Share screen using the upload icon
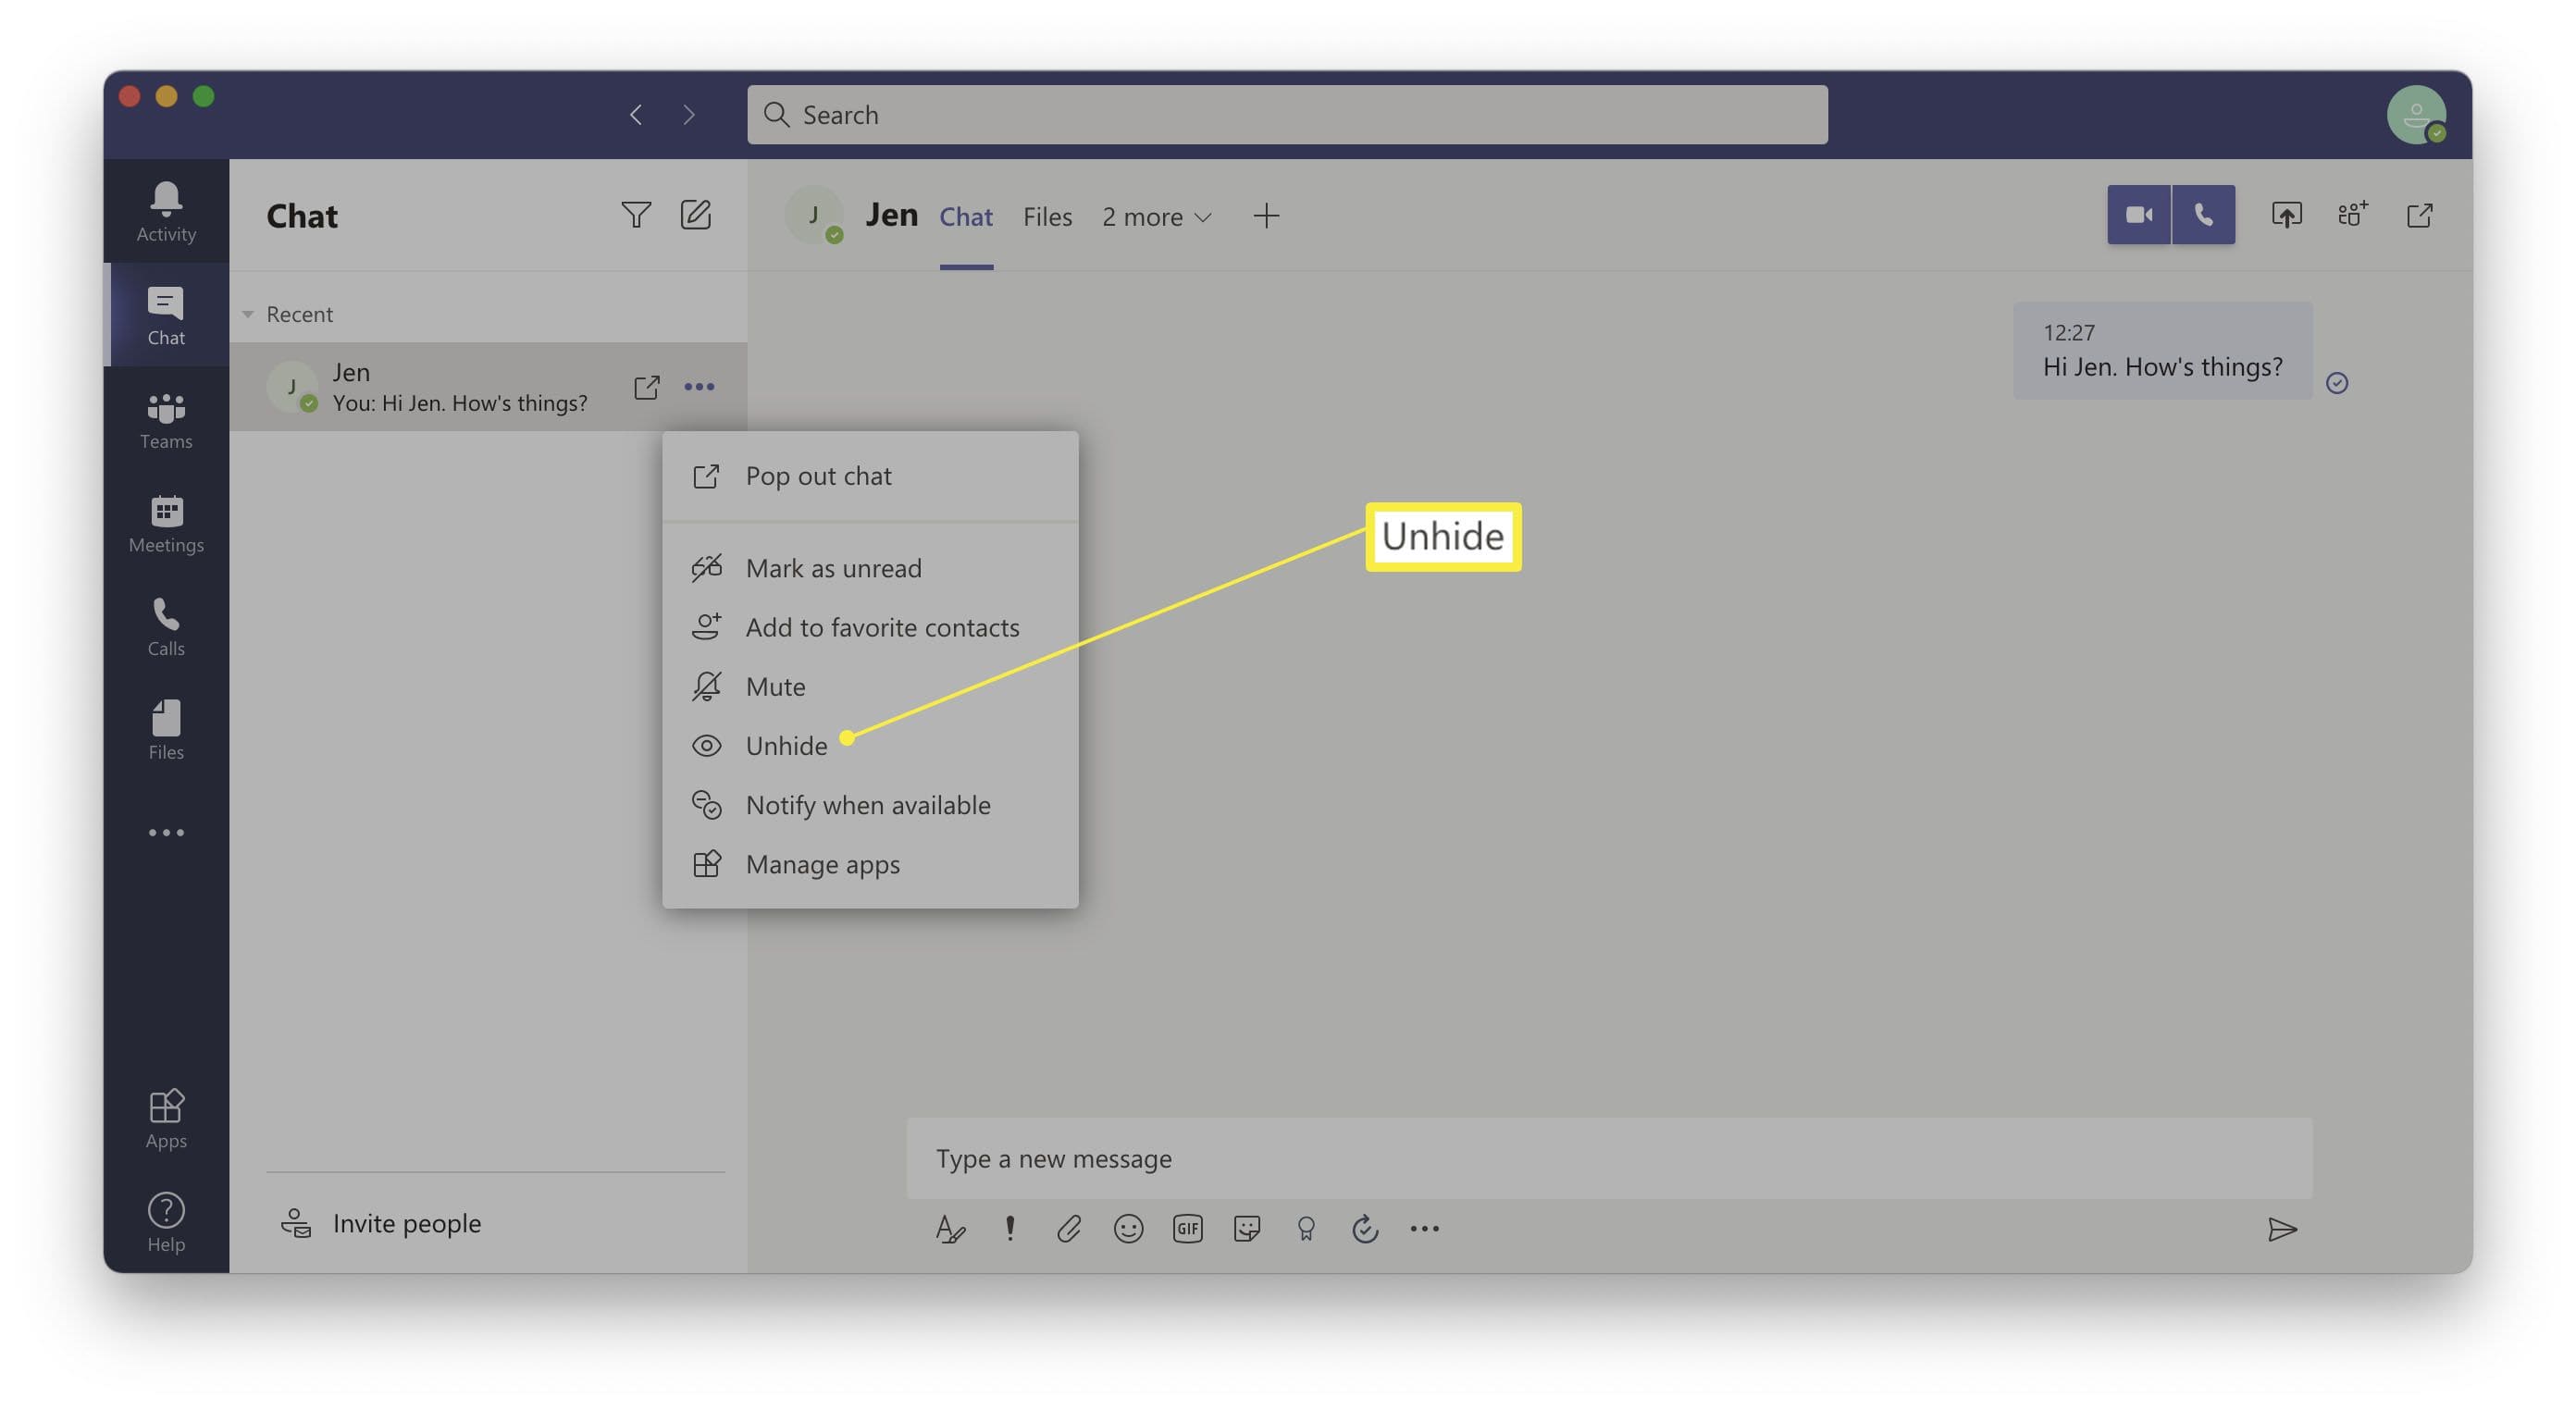This screenshot has width=2576, height=1410. pos(2286,215)
